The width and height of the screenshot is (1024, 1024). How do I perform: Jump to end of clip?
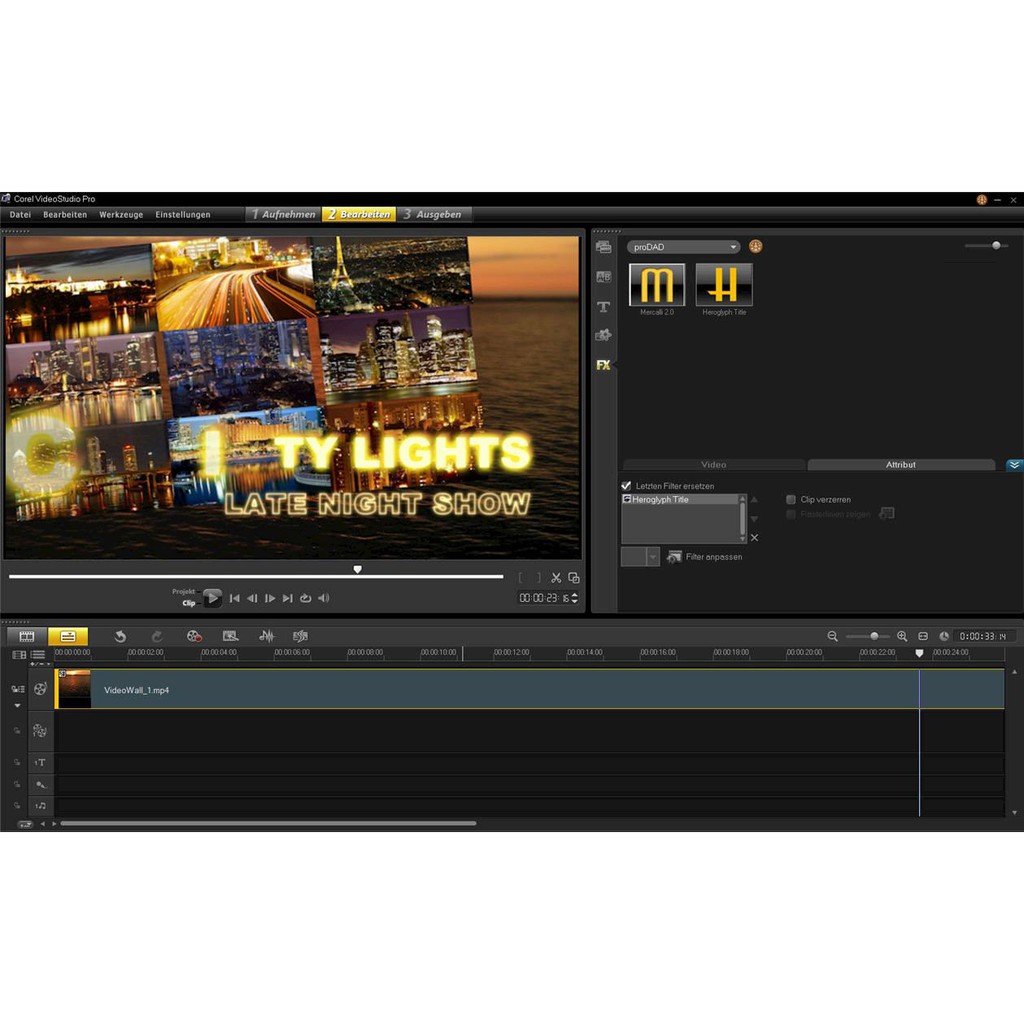[287, 598]
